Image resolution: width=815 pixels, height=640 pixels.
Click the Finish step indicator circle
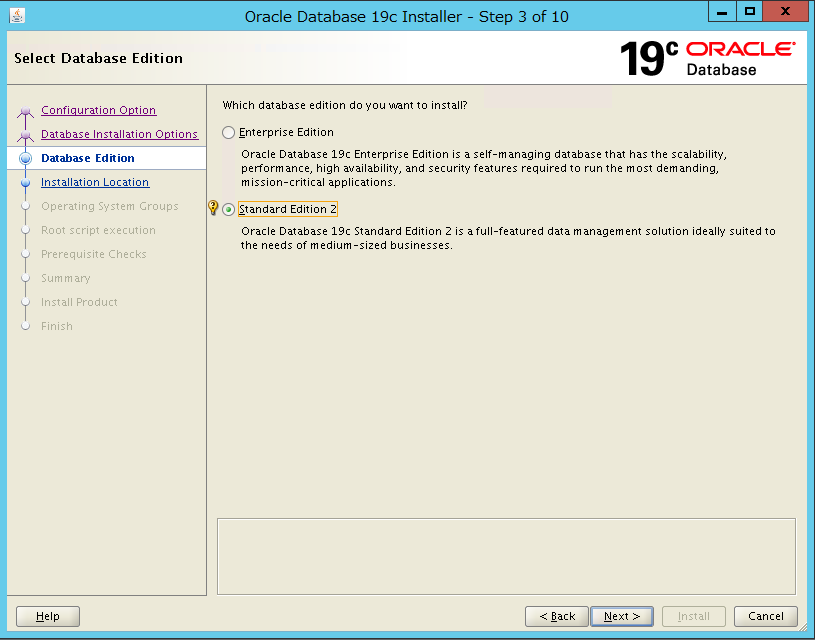coord(24,326)
